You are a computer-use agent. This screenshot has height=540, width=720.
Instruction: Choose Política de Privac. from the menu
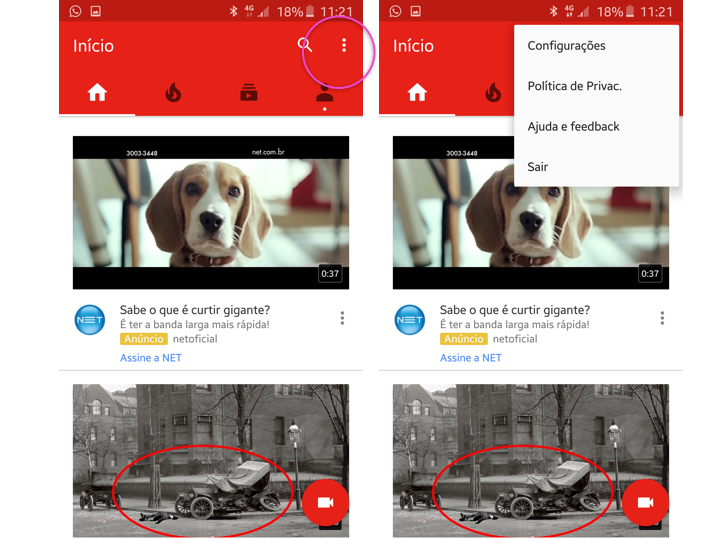click(596, 86)
